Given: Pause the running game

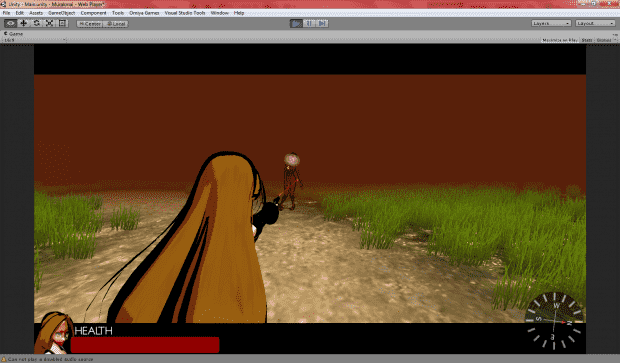Looking at the screenshot, I should pyautogui.click(x=309, y=23).
